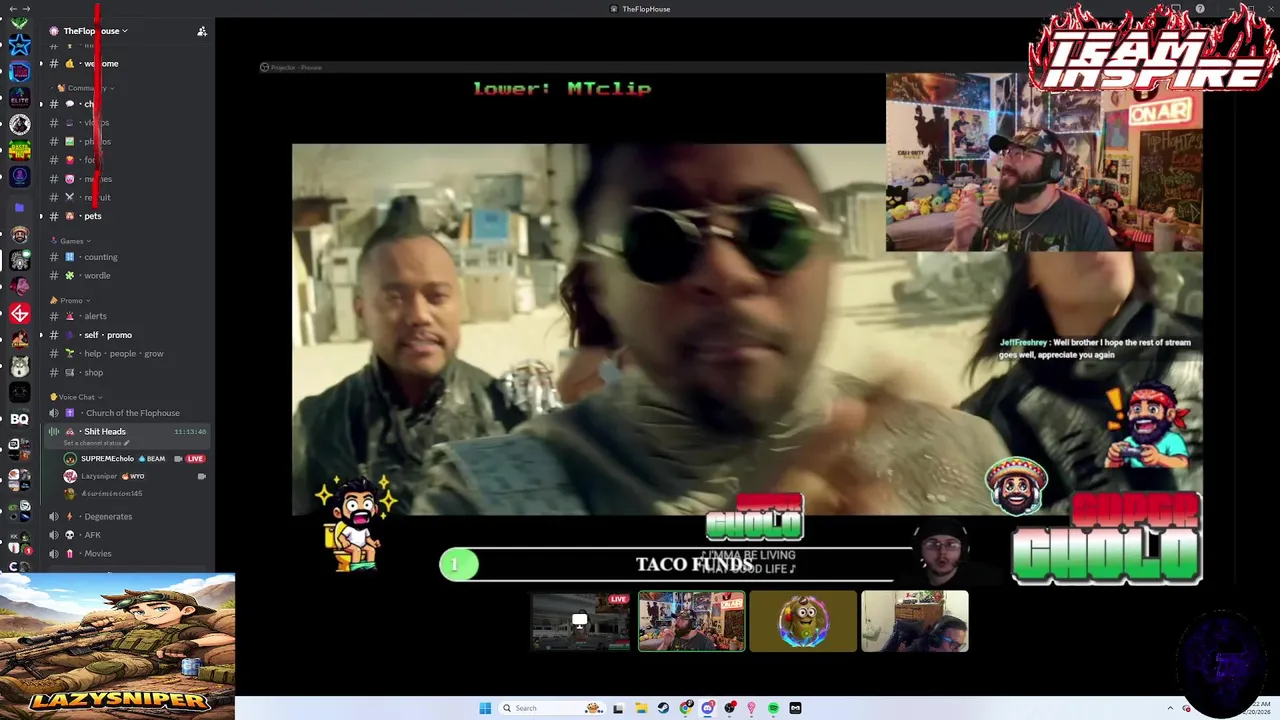1280x720 pixels.
Task: Click the invite people icon beside server name
Action: 202,31
